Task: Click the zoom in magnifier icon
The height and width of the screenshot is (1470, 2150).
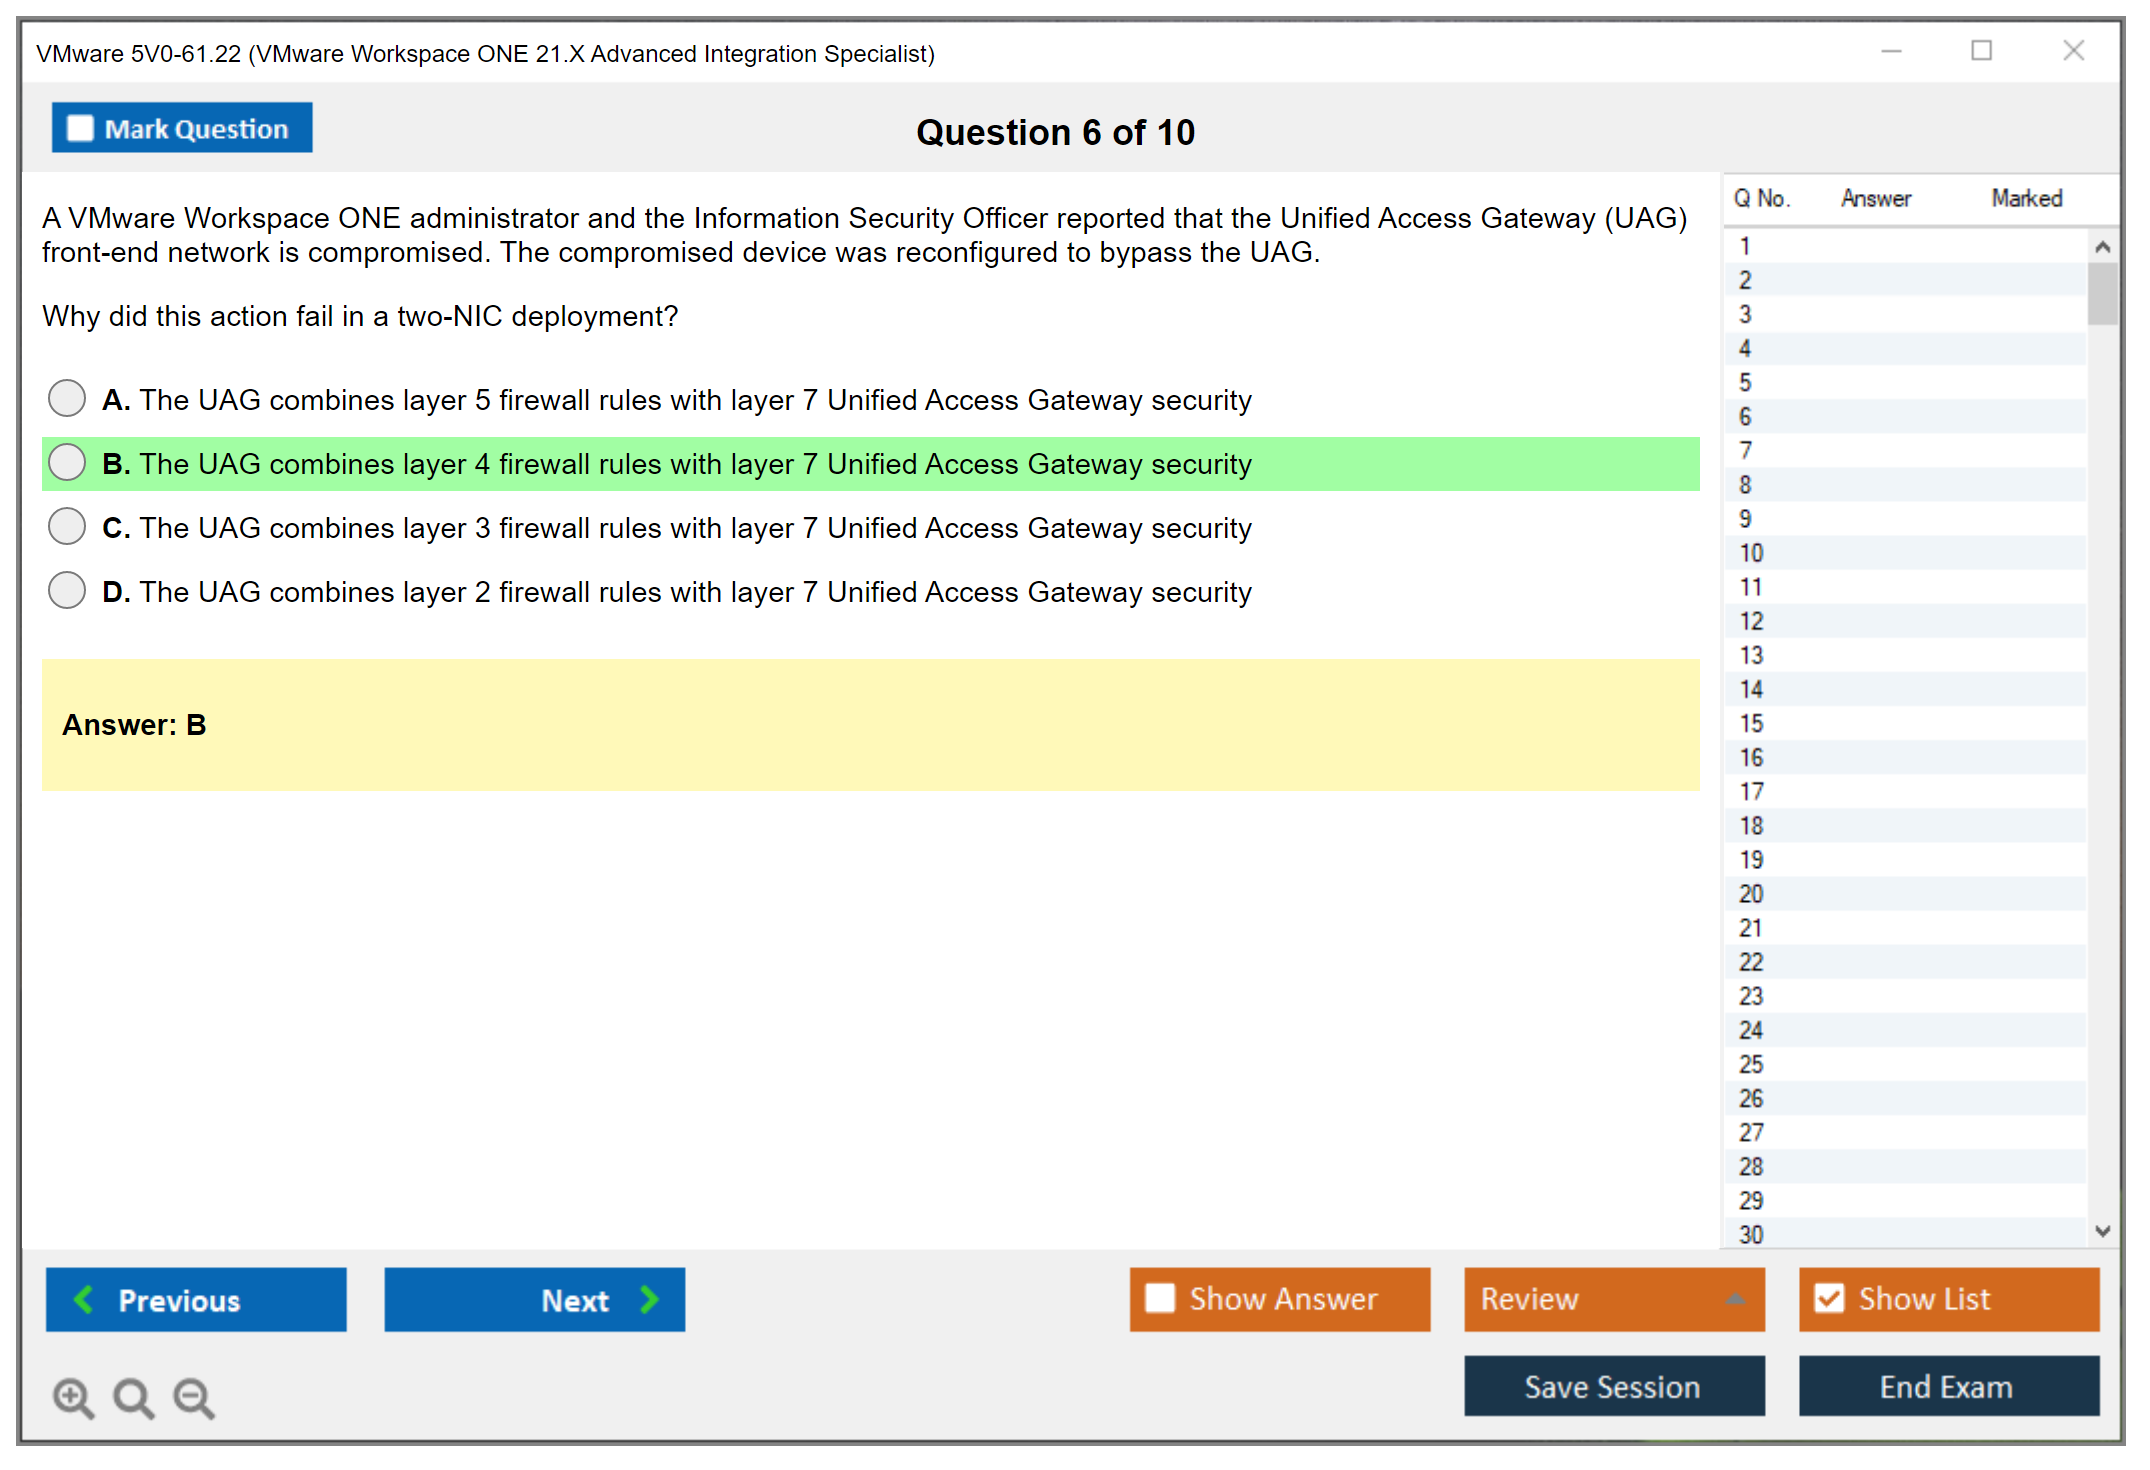Action: [73, 1397]
